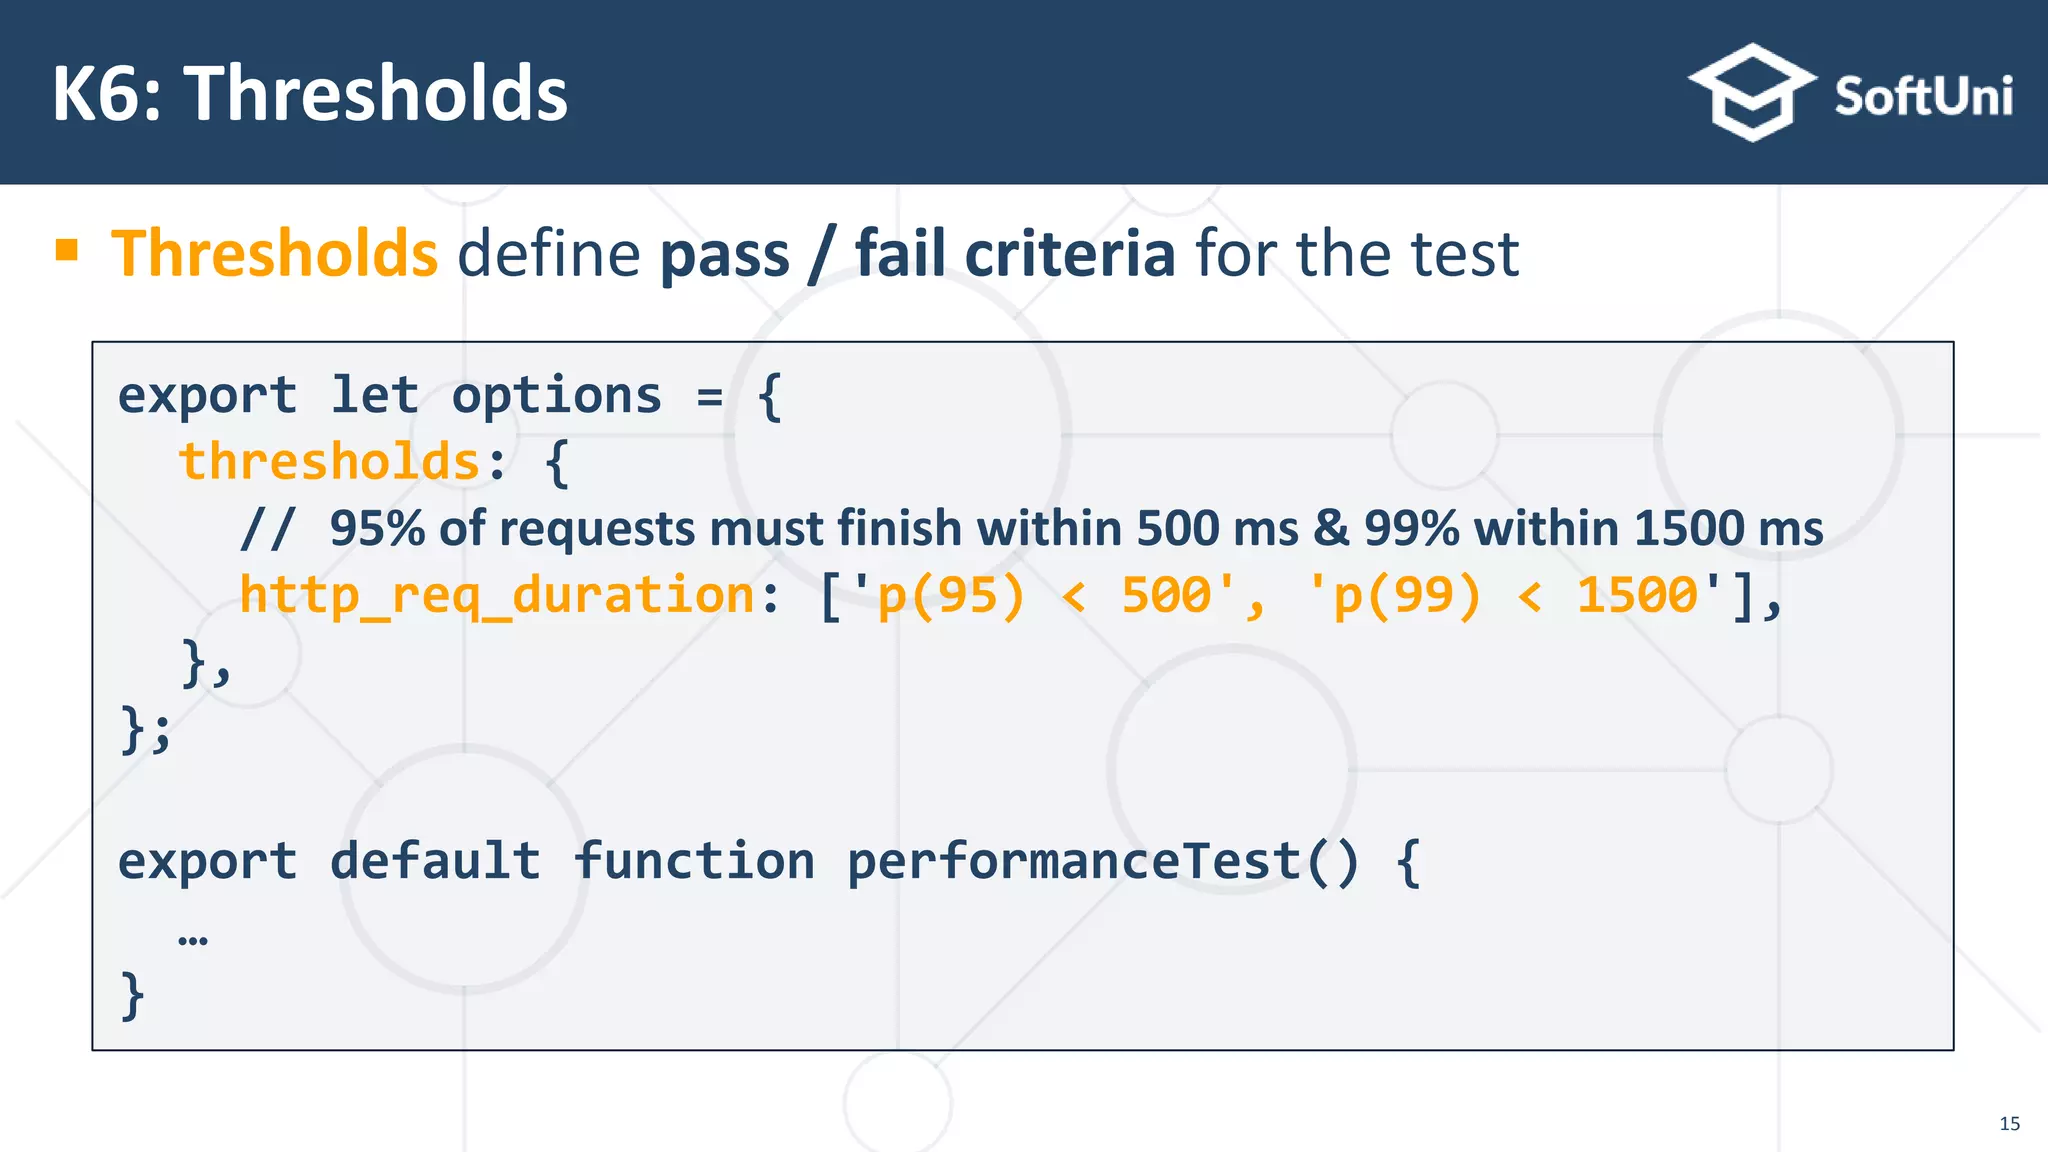
Task: Click the closing brace of the function
Action: 132,996
